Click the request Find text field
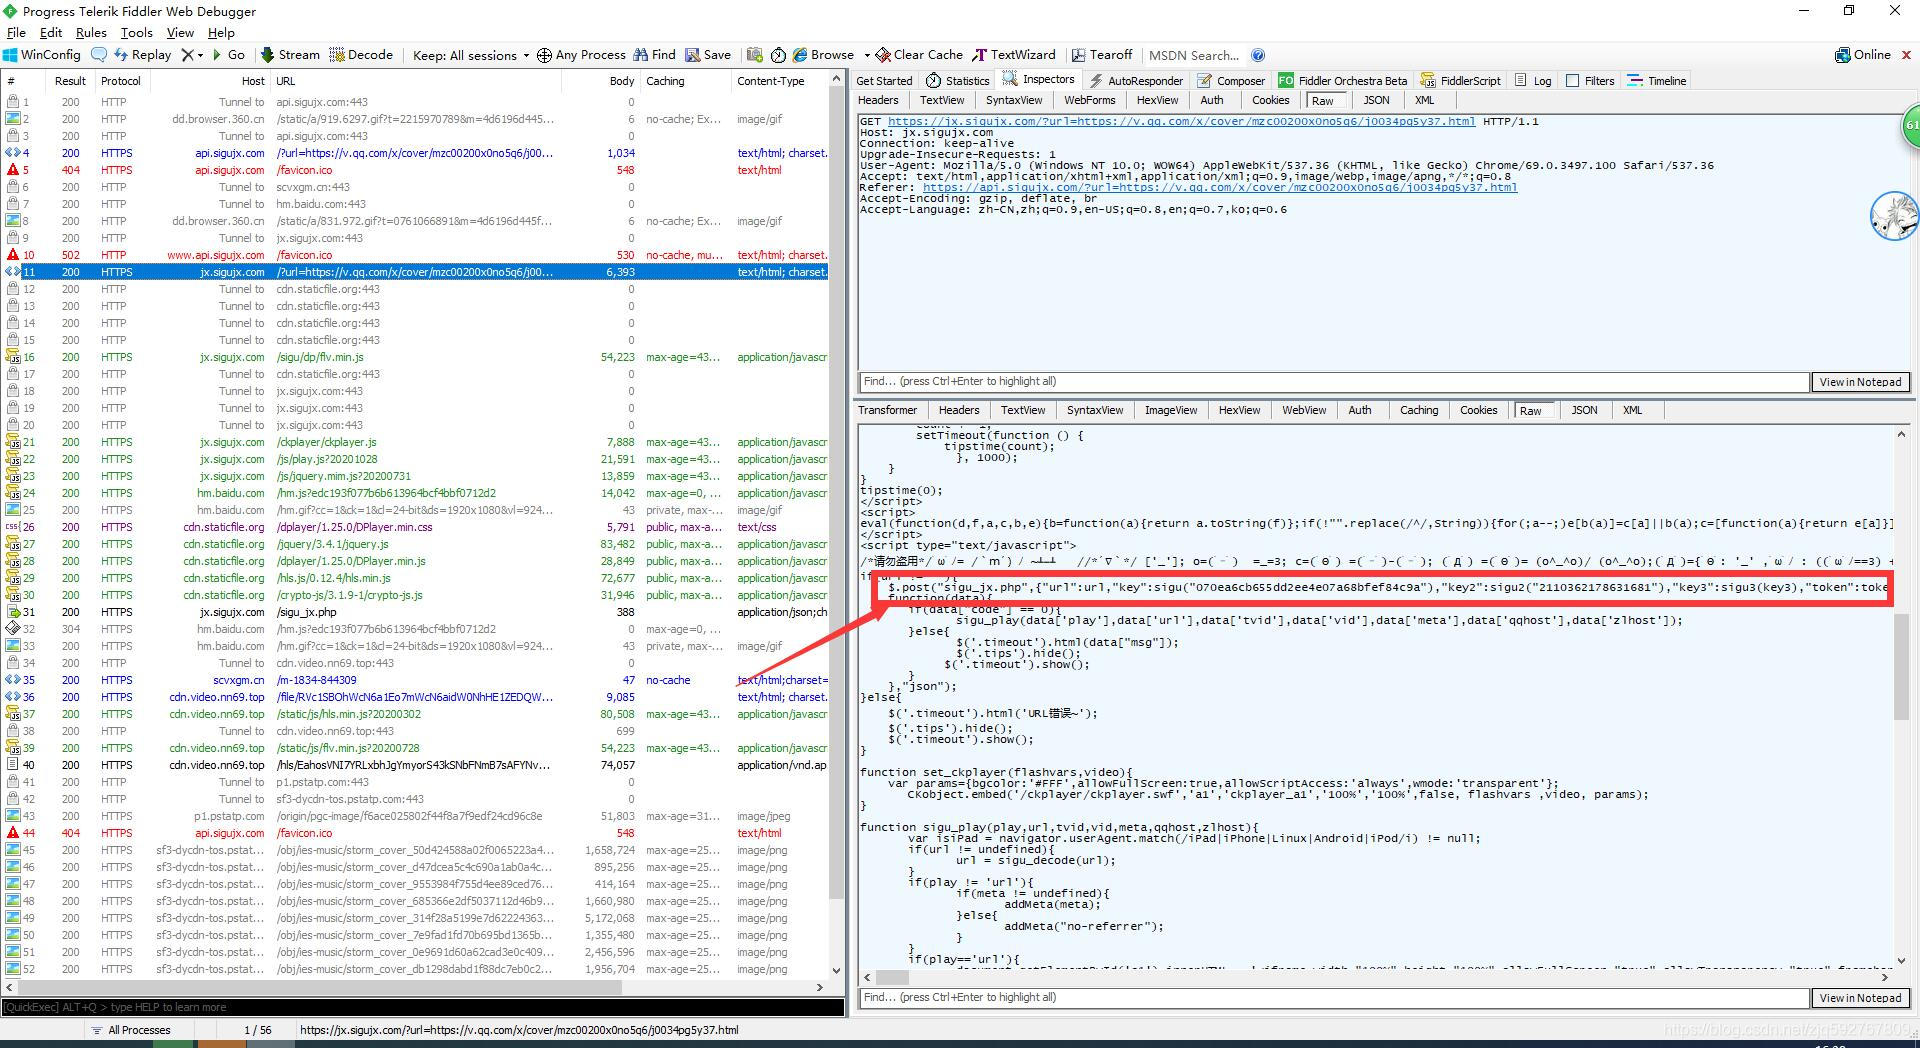Viewport: 1920px width, 1048px height. point(1334,381)
